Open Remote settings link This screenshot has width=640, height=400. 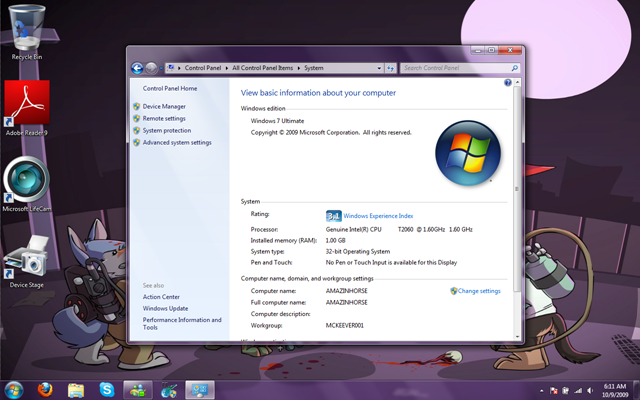(164, 118)
